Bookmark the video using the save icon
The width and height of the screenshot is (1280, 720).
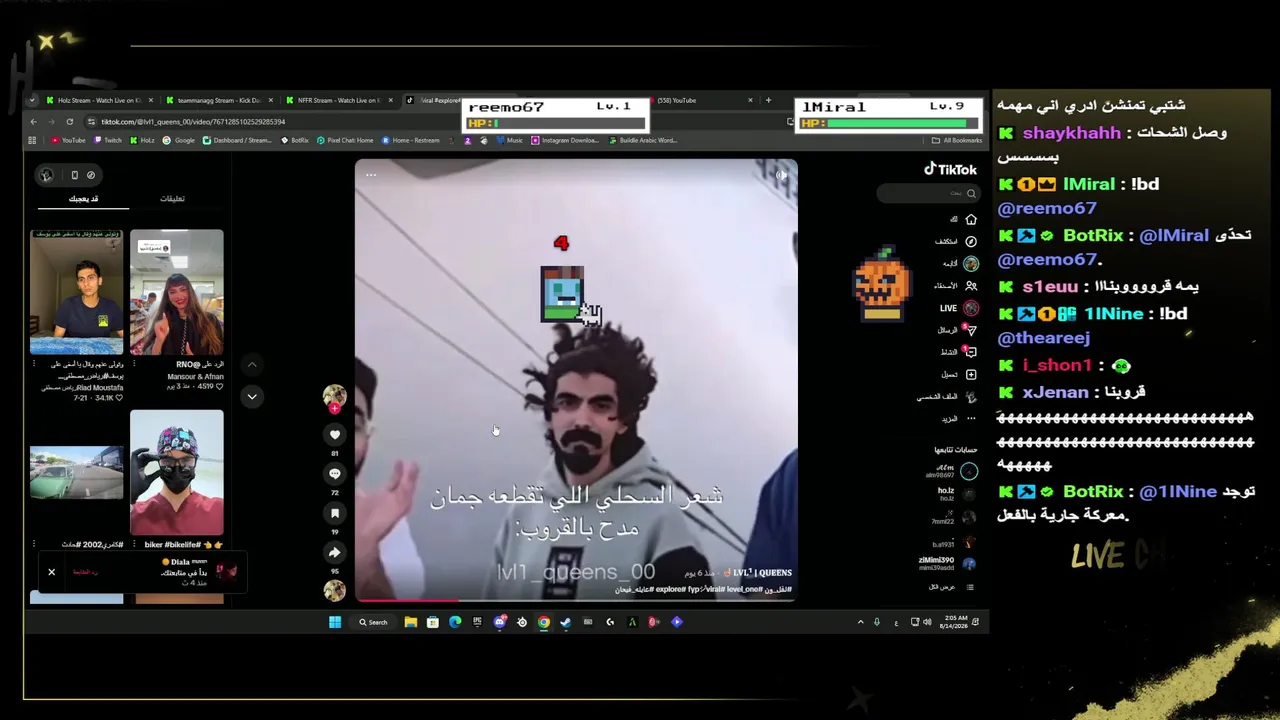(x=335, y=513)
